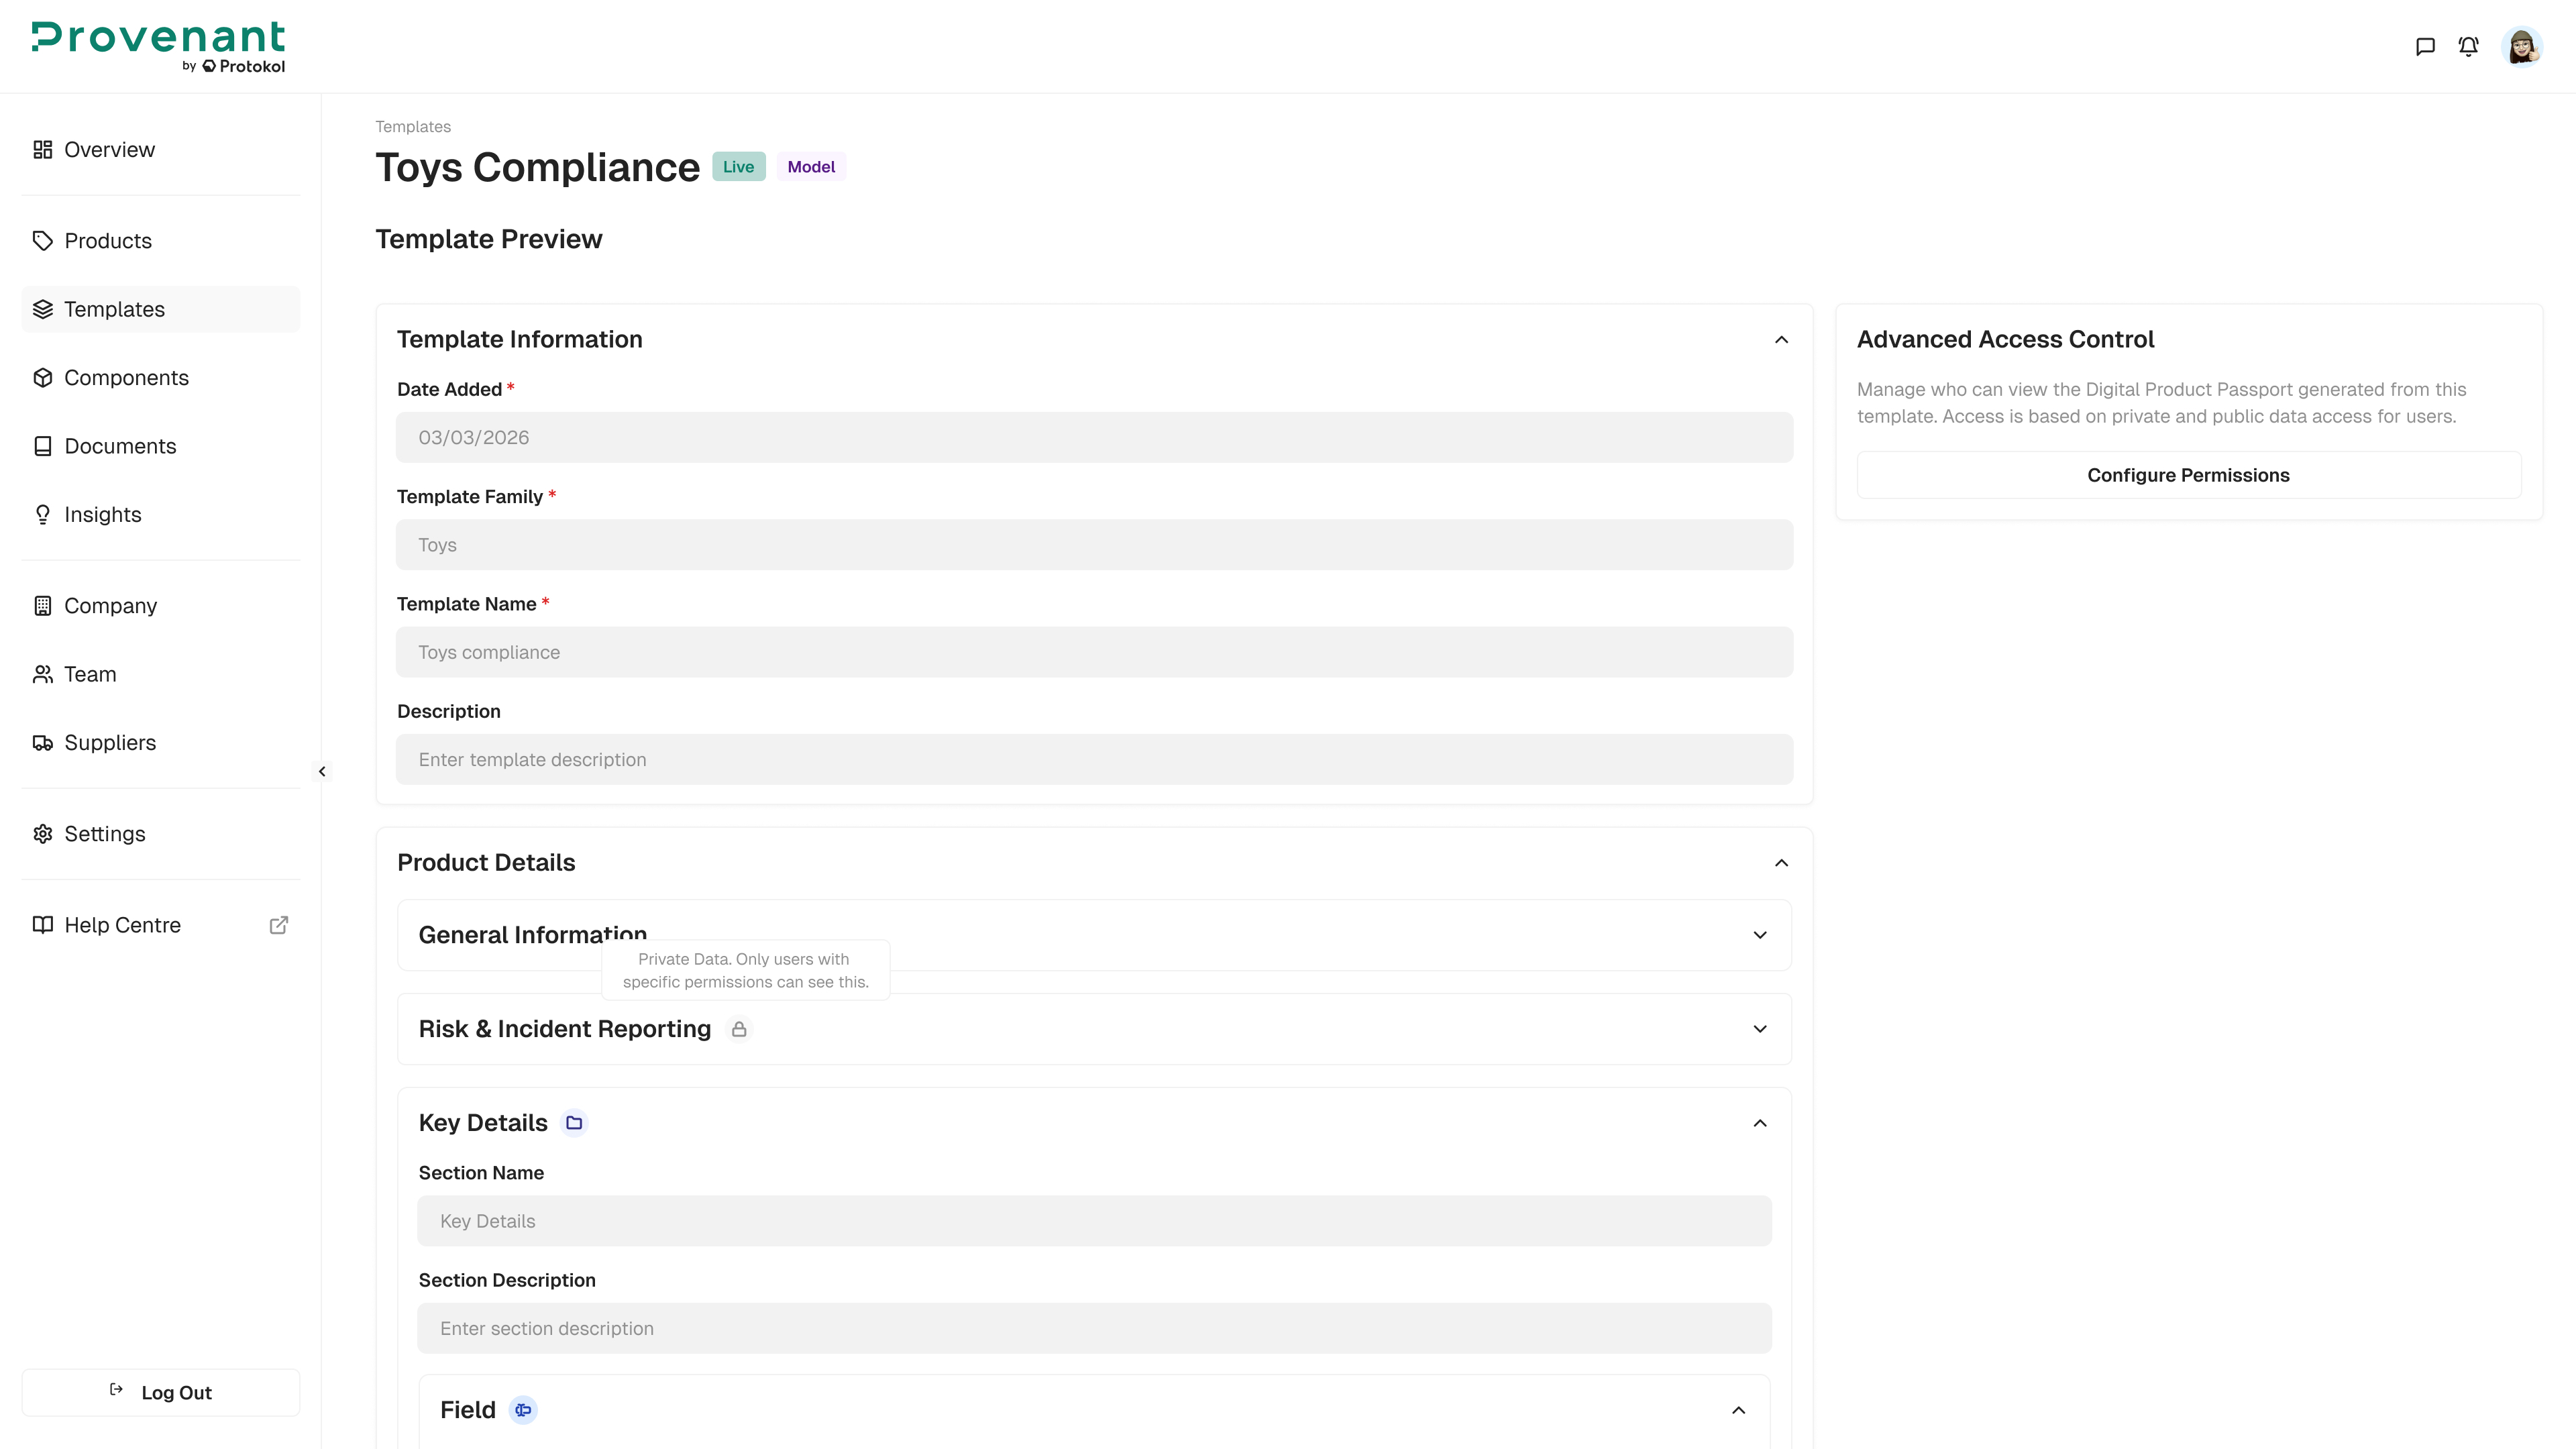
Task: Collapse the Template Information section
Action: coord(1781,340)
